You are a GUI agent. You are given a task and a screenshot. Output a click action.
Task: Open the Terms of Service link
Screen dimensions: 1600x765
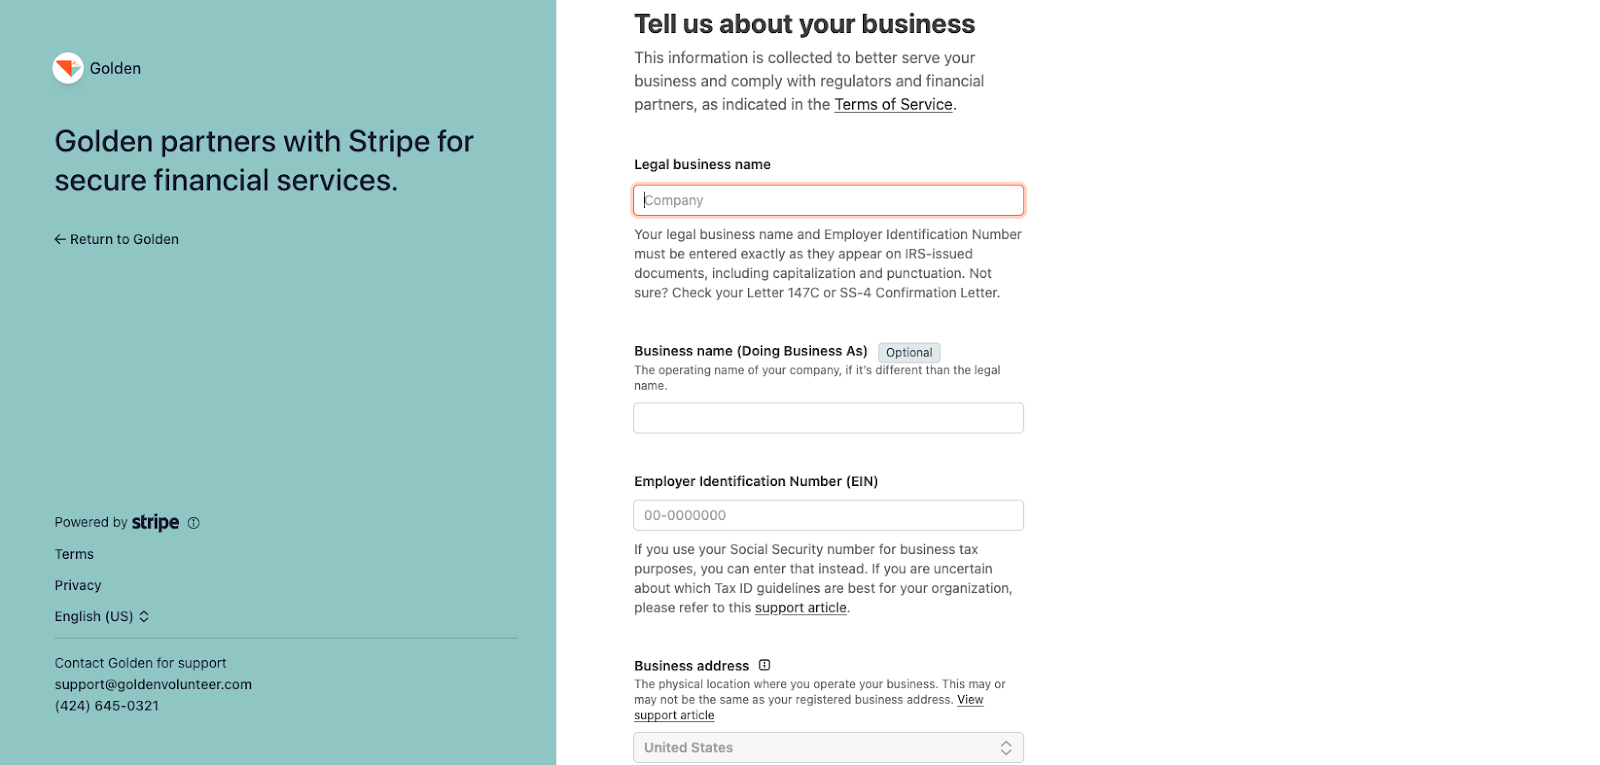(893, 105)
